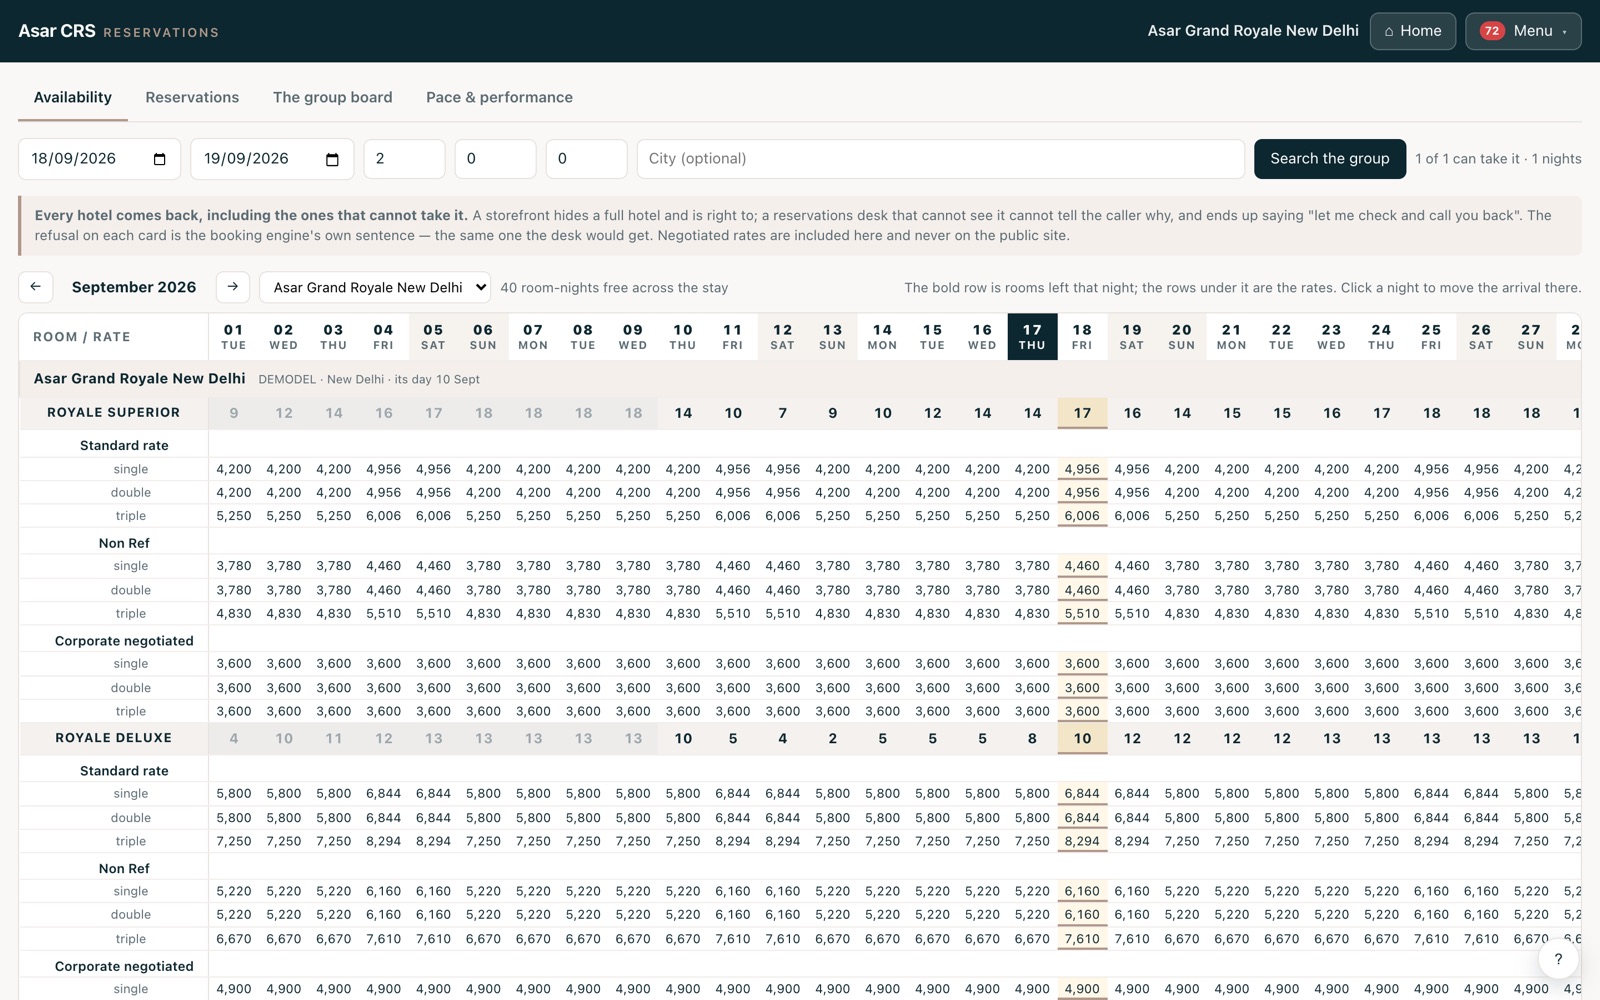1600x1000 pixels.
Task: Select night 18 FRI column header
Action: coord(1082,337)
